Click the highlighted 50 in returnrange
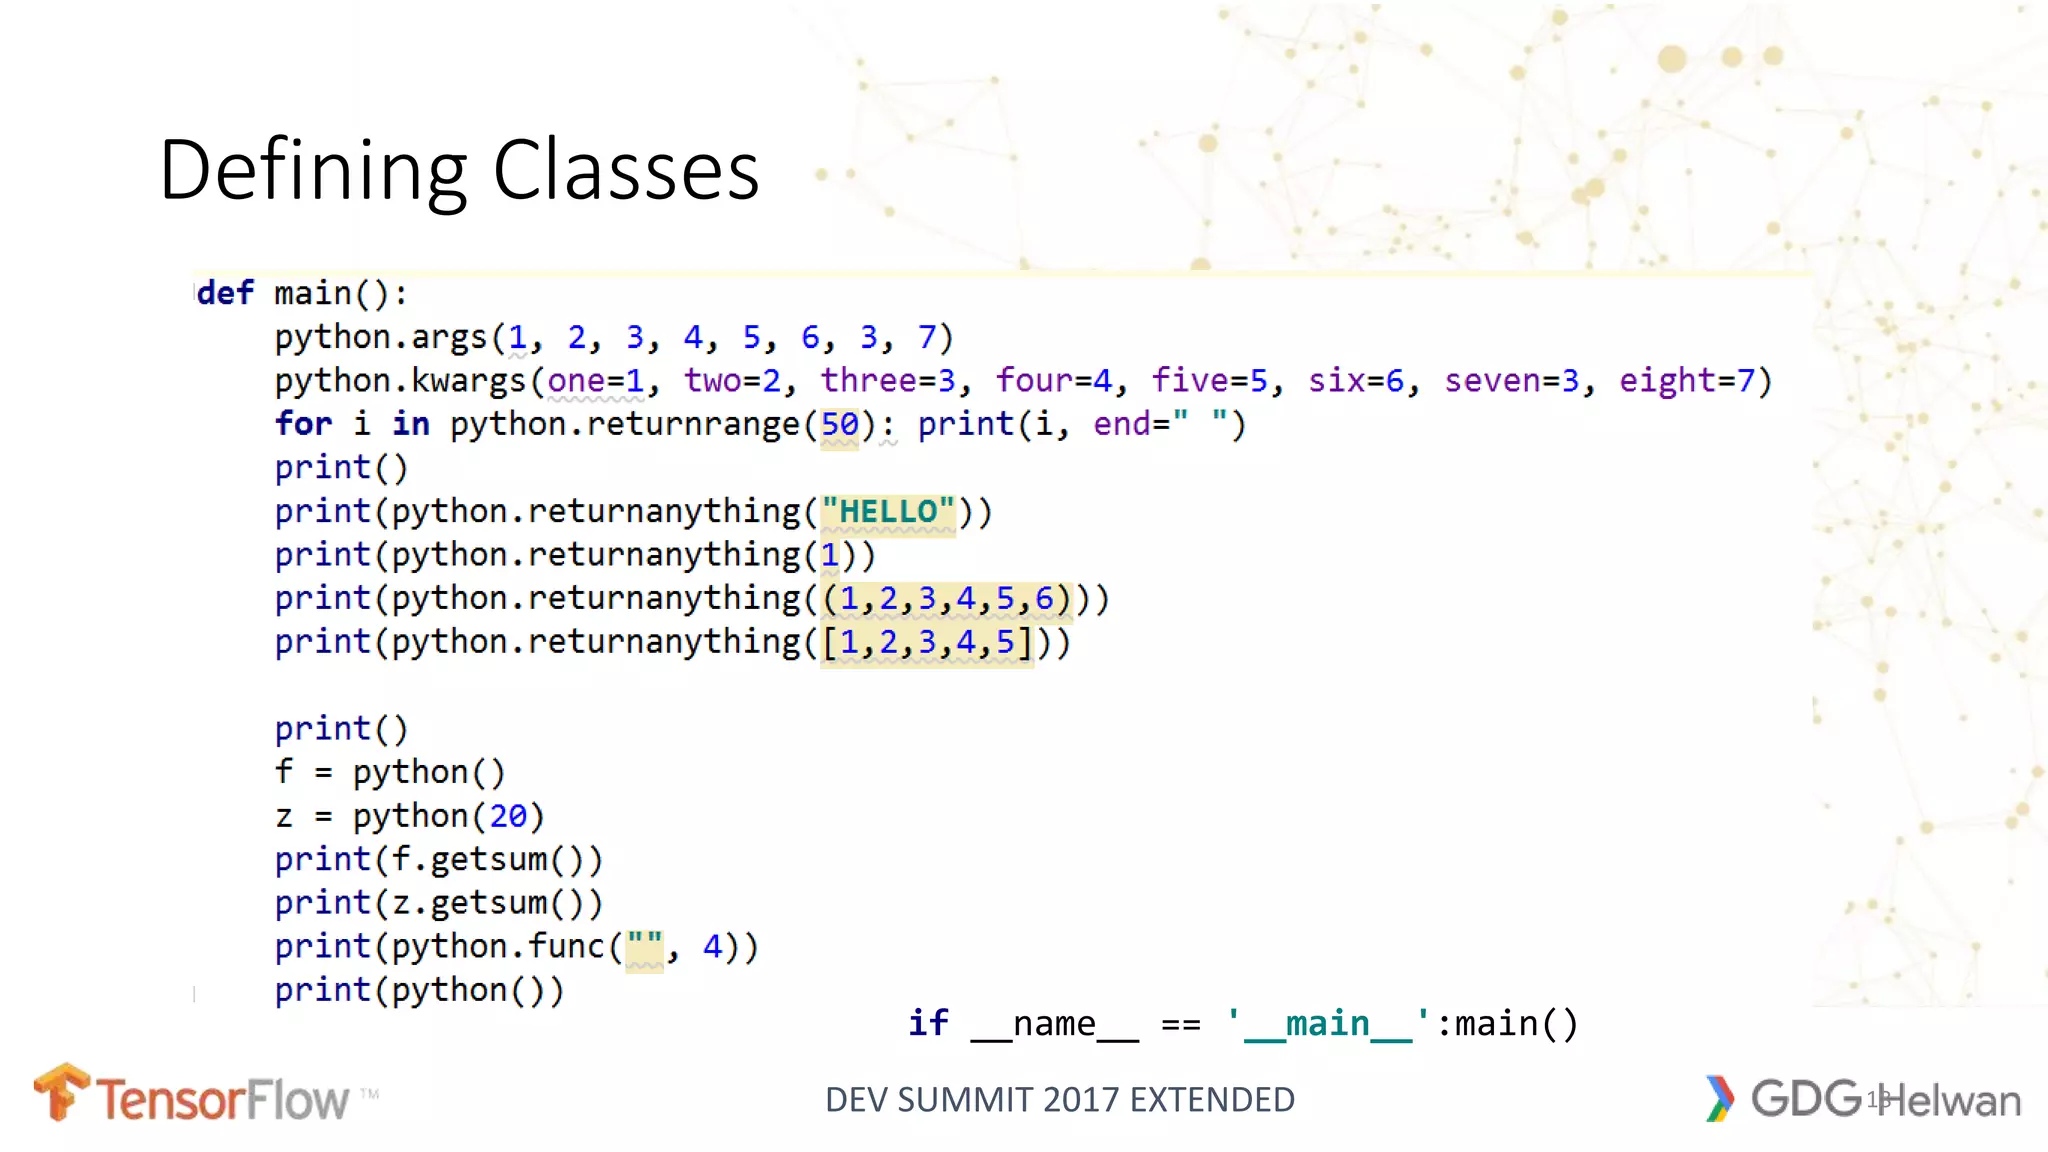The height and width of the screenshot is (1152, 2048). click(839, 425)
